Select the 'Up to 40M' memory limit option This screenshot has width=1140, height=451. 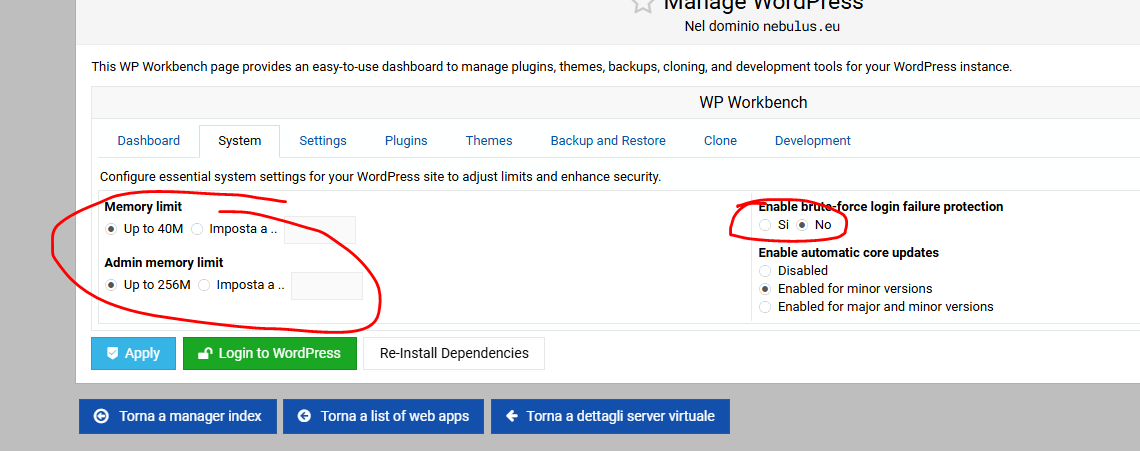111,229
